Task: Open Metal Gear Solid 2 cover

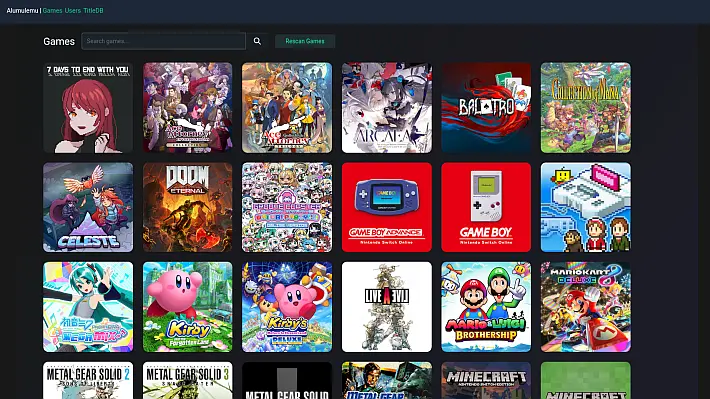Action: (88, 380)
